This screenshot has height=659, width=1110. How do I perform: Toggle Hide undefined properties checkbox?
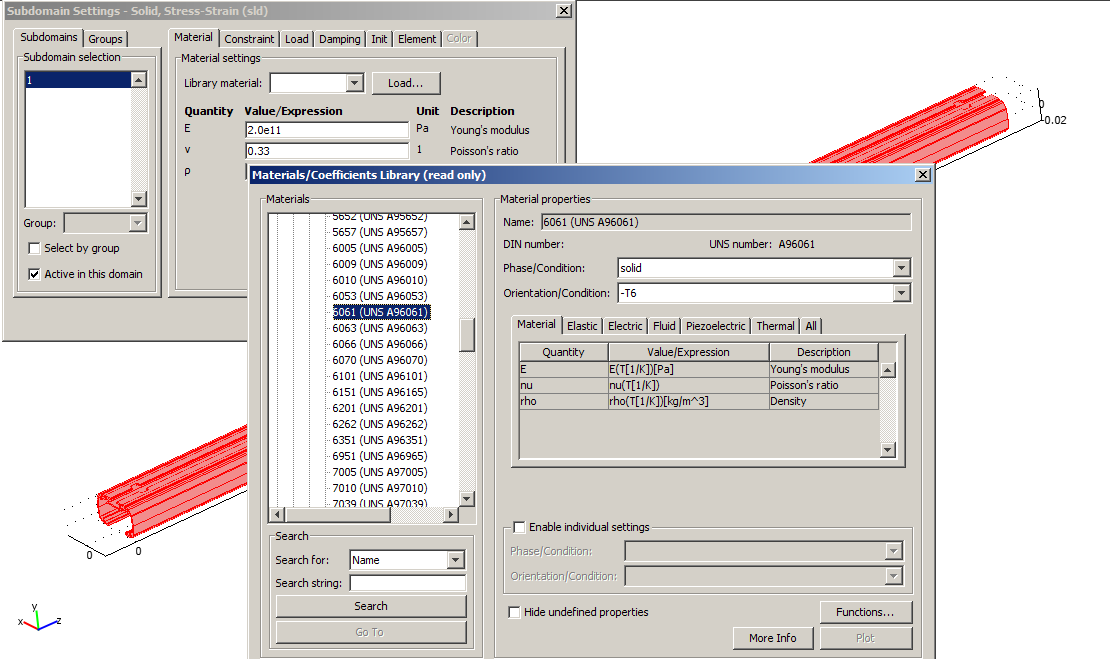tap(515, 612)
